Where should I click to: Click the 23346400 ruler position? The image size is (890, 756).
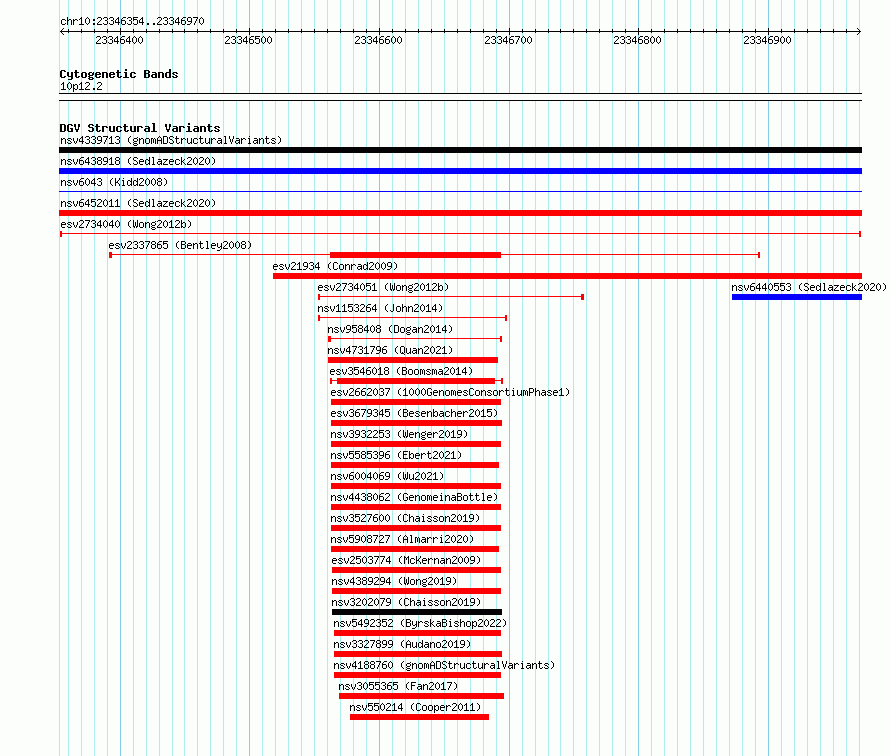(119, 40)
